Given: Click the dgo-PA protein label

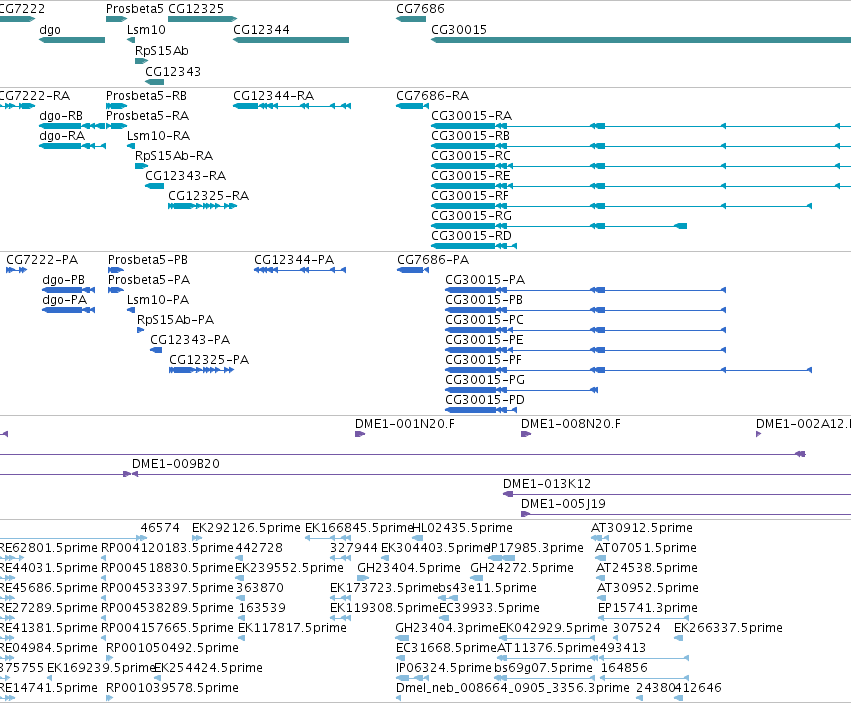Looking at the screenshot, I should pyautogui.click(x=65, y=300).
